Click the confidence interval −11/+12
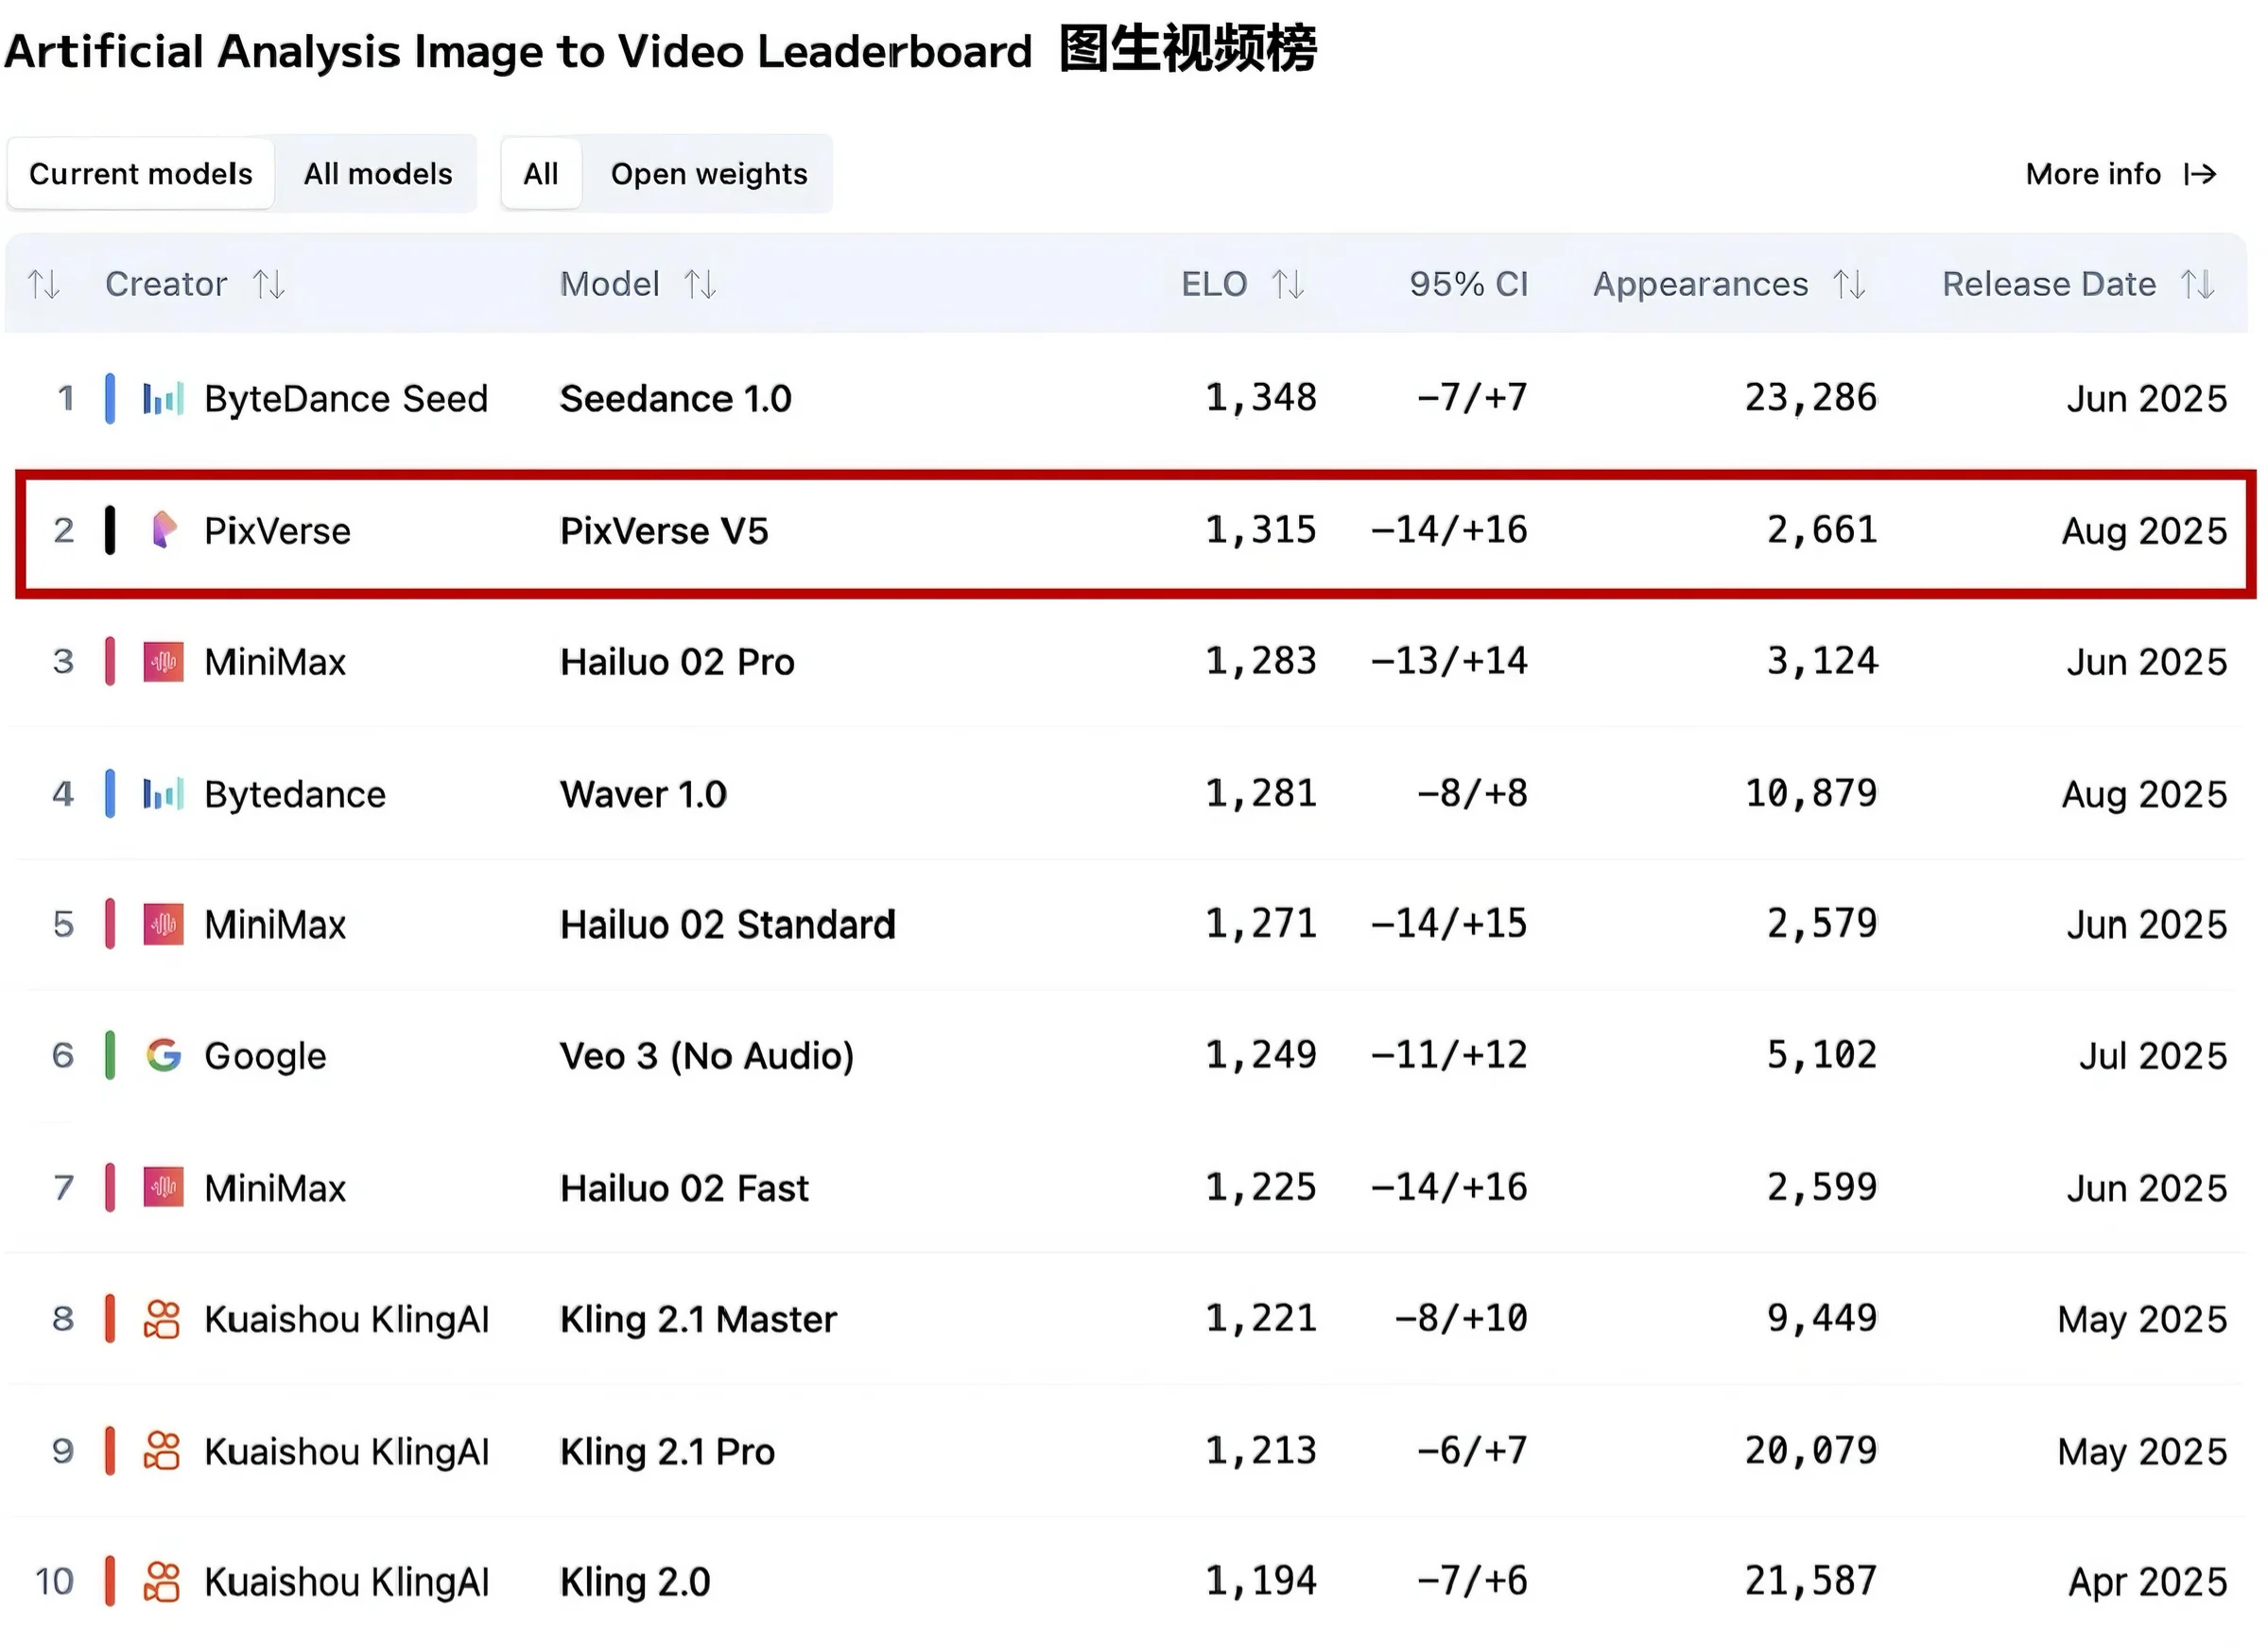The image size is (2268, 1648). [1449, 1055]
